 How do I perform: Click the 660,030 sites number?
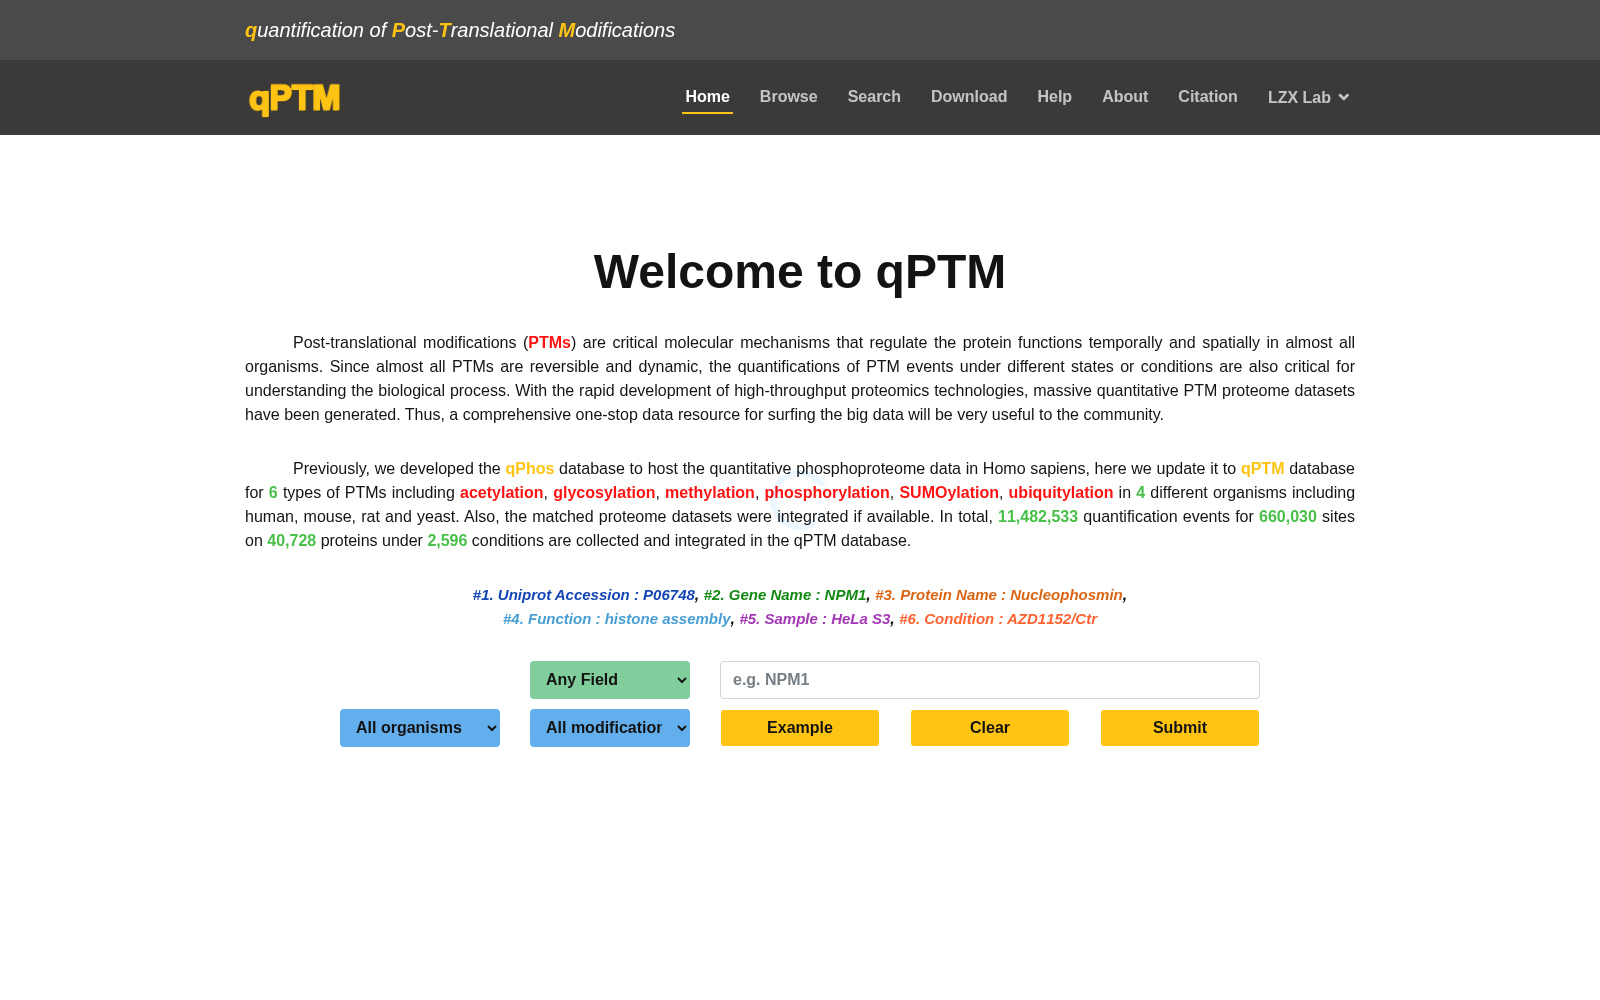pos(1288,517)
